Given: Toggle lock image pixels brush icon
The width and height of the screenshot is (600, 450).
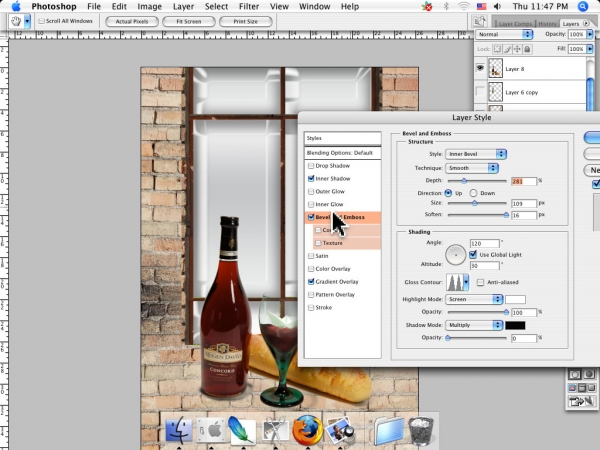Looking at the screenshot, I should pos(507,49).
